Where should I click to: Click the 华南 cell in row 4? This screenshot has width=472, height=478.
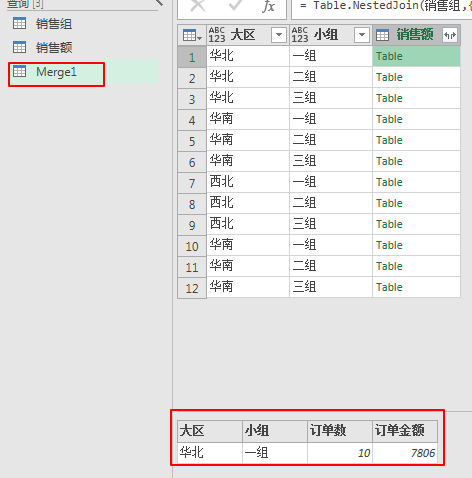(x=248, y=119)
